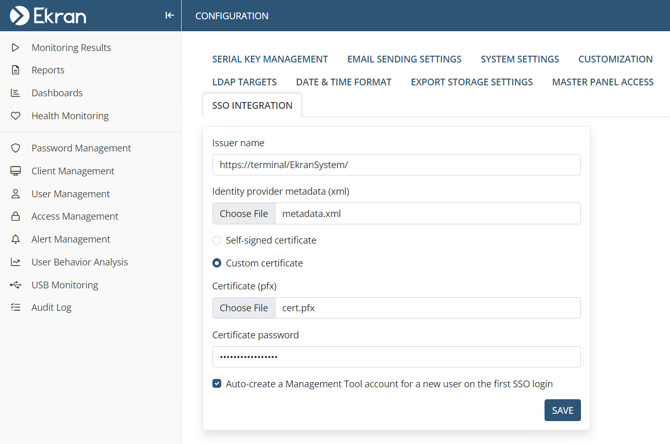This screenshot has width=670, height=444.
Task: Click the Issuer name input field
Action: pyautogui.click(x=396, y=165)
